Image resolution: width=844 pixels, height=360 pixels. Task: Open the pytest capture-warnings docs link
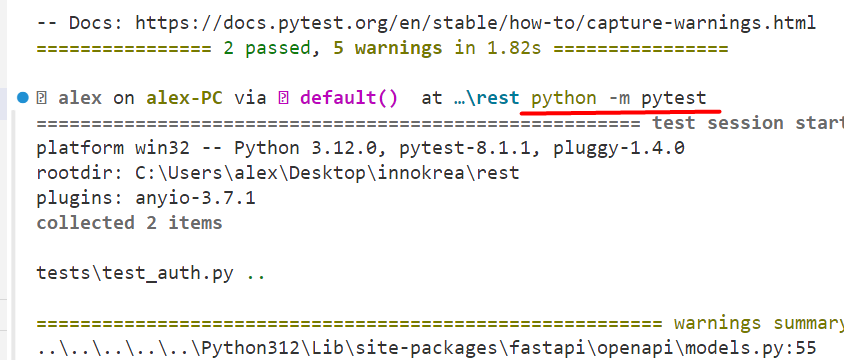(475, 23)
